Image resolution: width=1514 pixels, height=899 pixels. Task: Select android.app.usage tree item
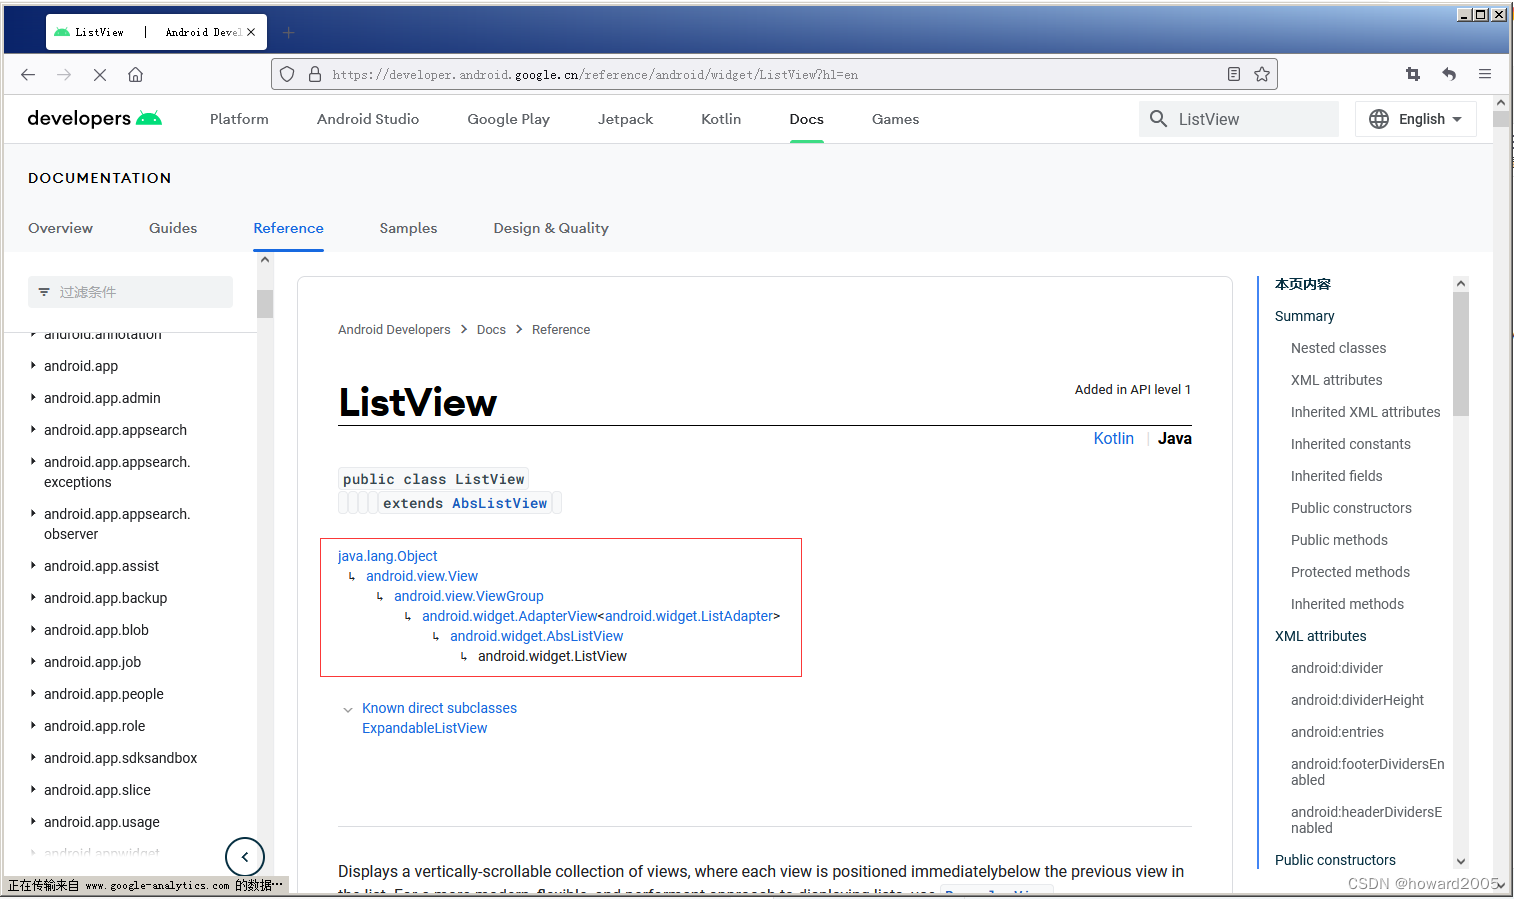[101, 822]
